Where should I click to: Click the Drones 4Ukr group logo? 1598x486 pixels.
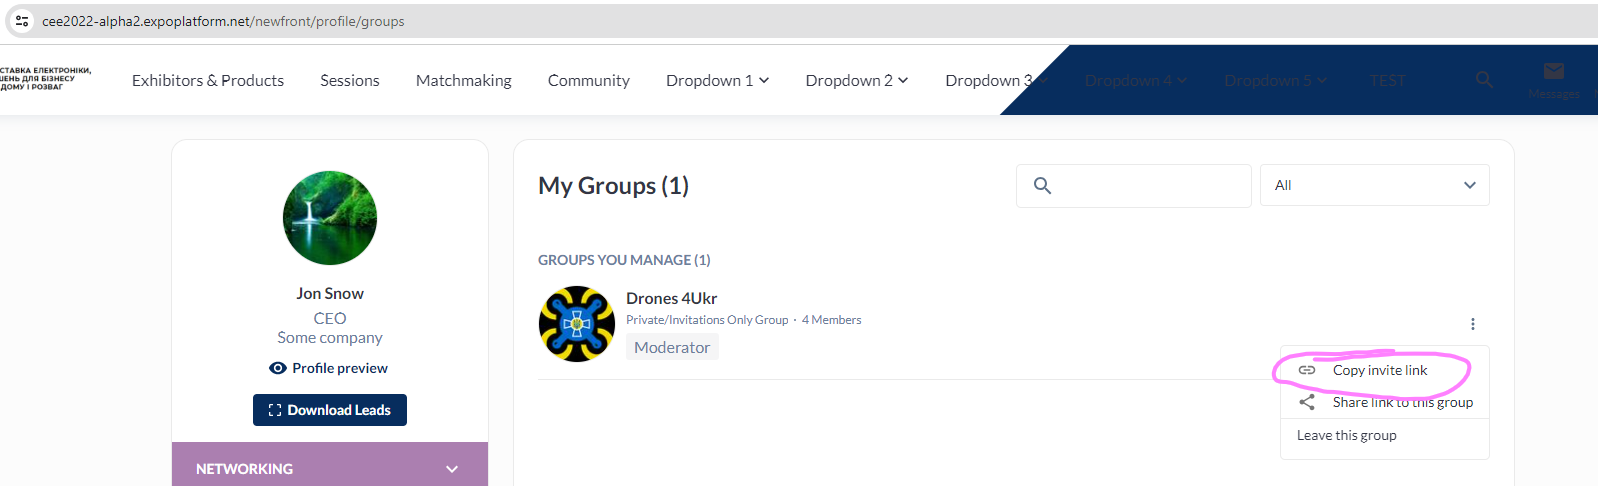[x=576, y=324]
